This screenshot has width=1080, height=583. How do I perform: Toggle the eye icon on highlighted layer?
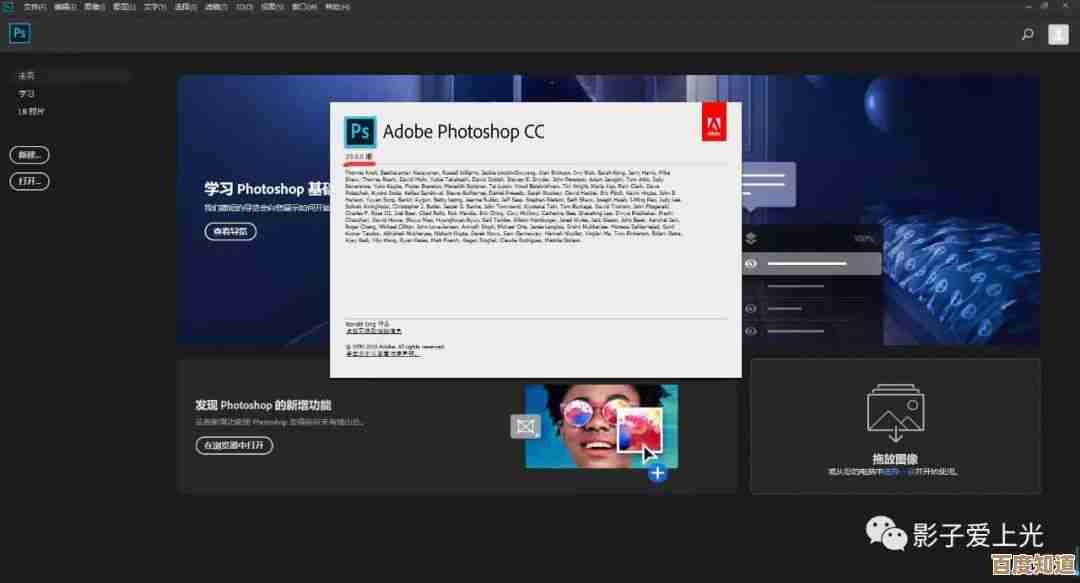[x=751, y=264]
